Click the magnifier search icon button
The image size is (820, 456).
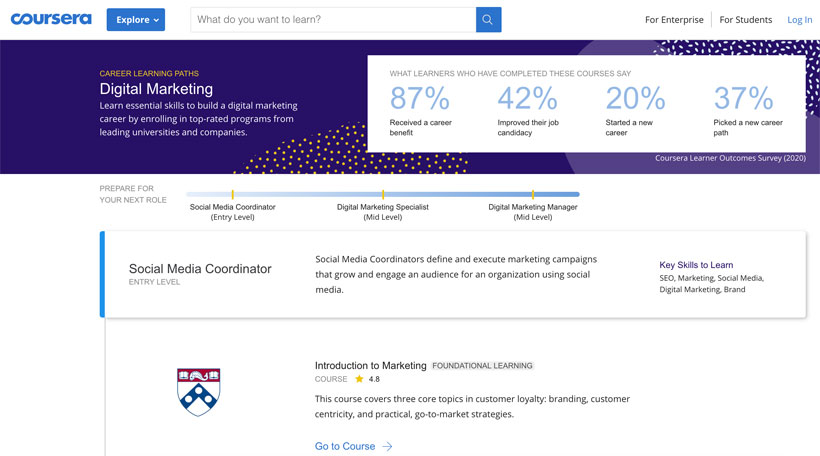(488, 20)
